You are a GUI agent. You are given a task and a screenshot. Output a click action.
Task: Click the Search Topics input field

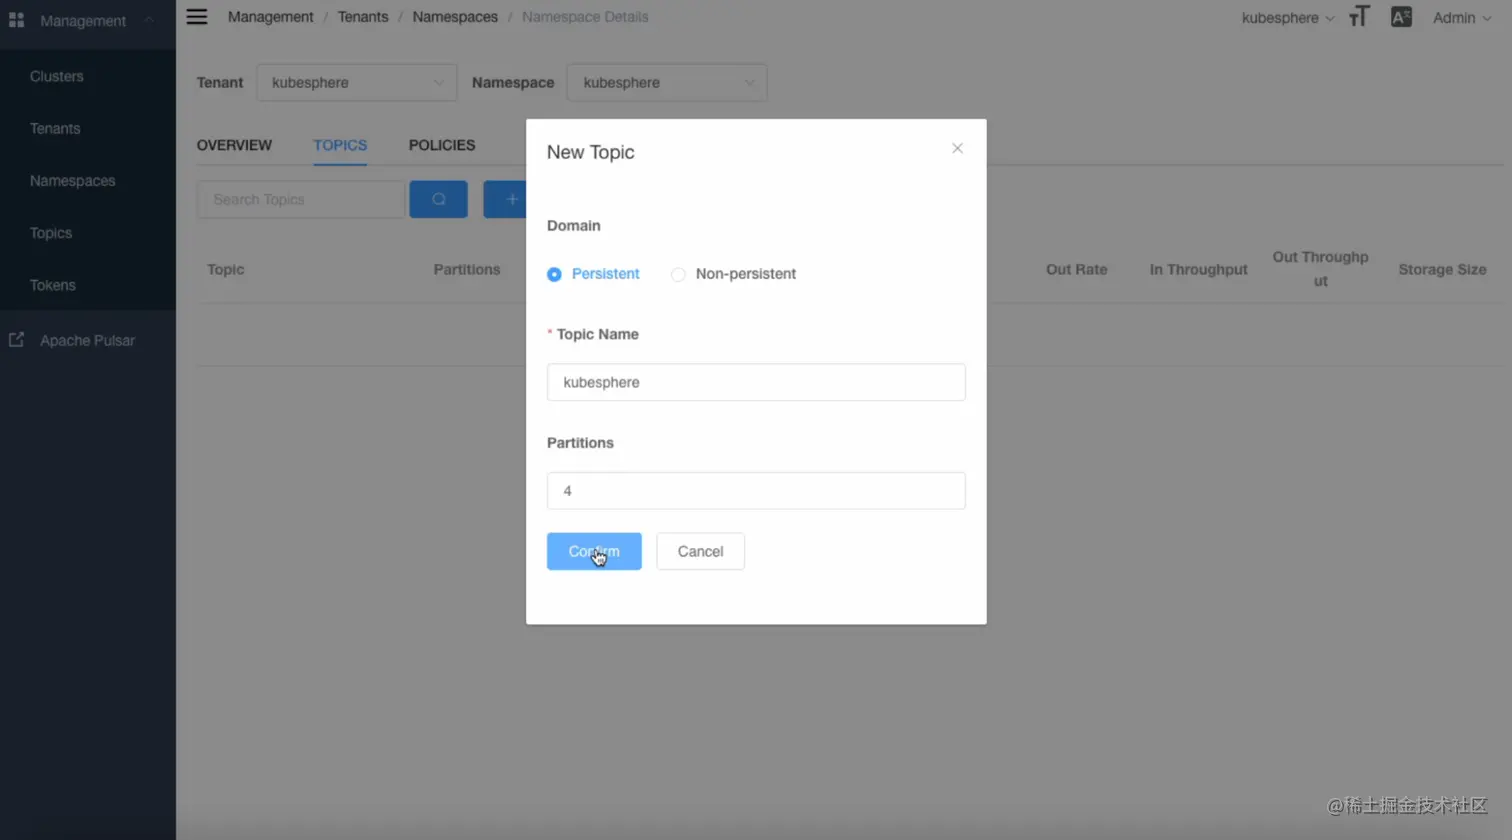point(301,199)
